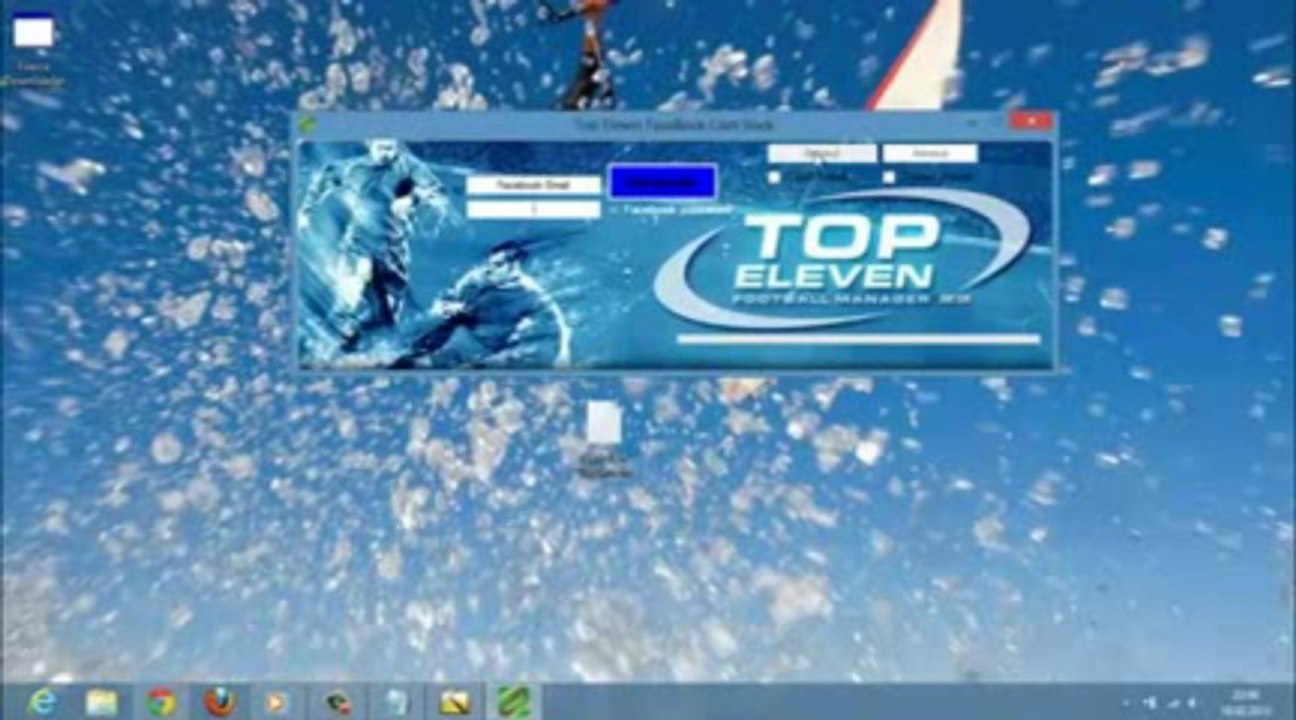Image resolution: width=1296 pixels, height=720 pixels.
Task: Click the Facebook Email input field
Action: [533, 185]
